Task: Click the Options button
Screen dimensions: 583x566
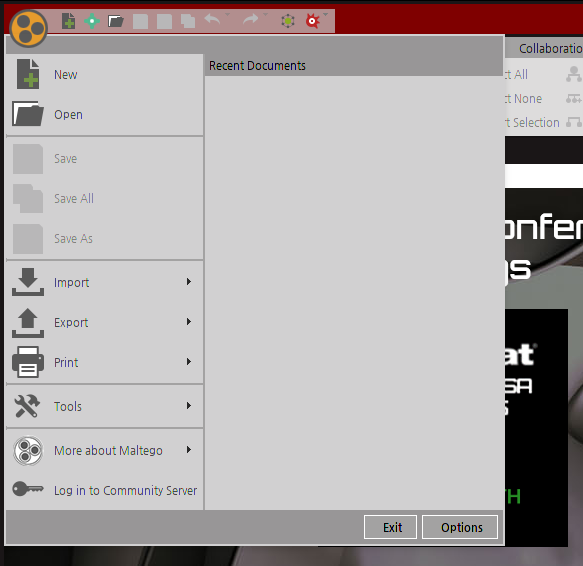Action: (x=460, y=527)
